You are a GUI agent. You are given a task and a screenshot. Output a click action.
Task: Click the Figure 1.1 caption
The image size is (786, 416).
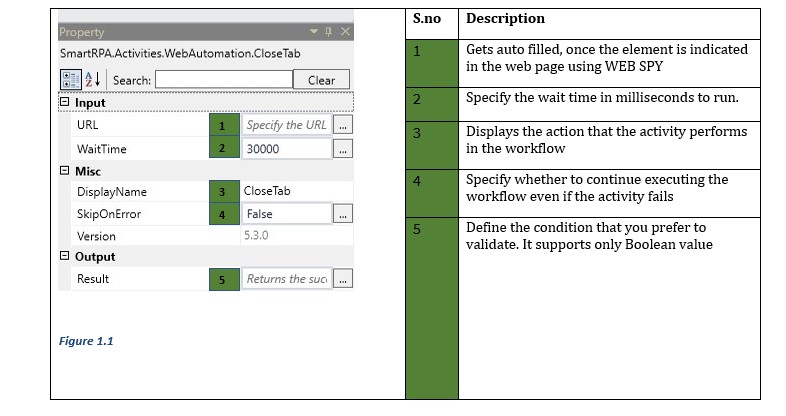coord(86,341)
